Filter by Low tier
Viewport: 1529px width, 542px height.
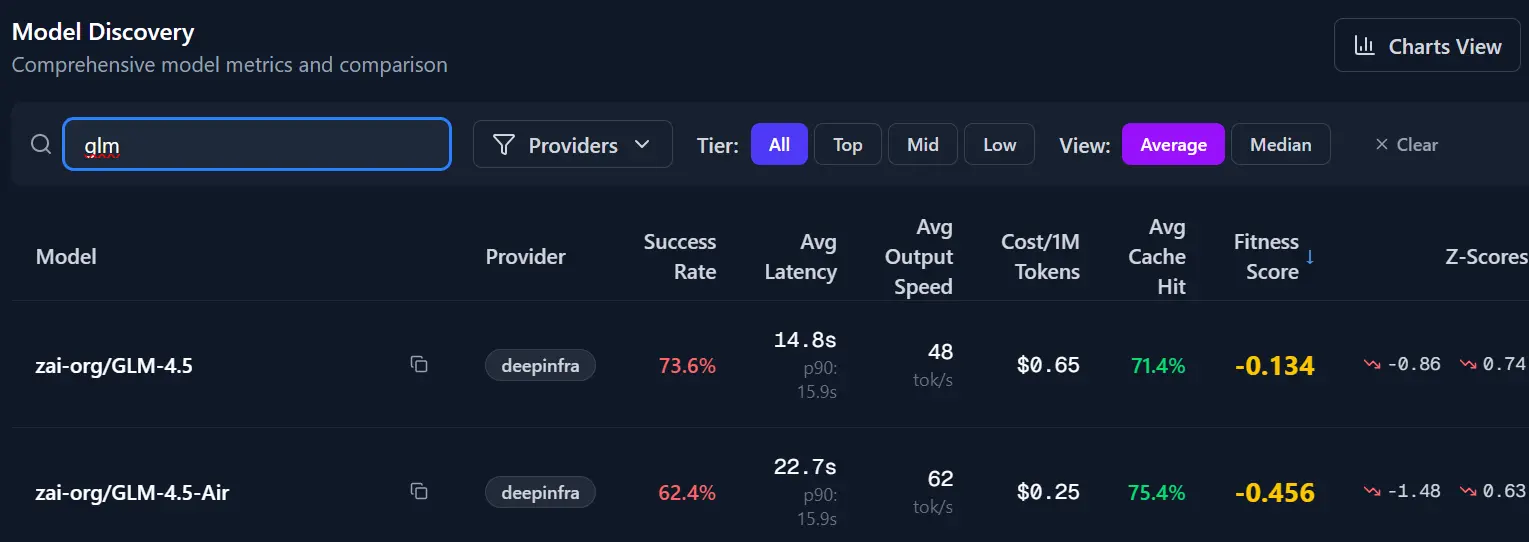coord(999,144)
